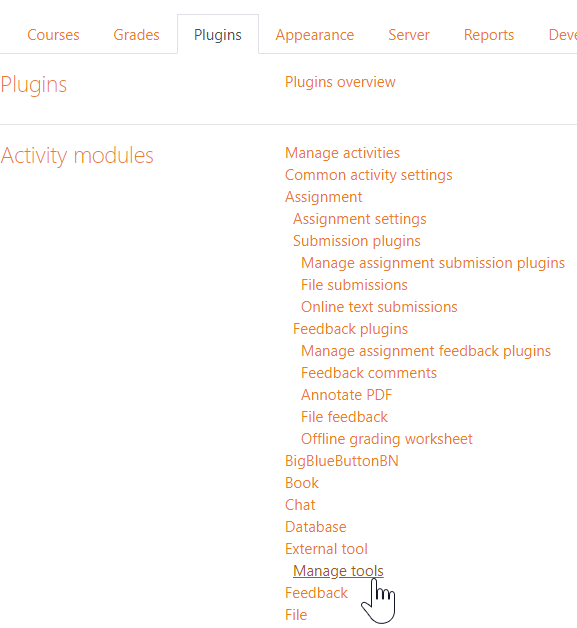Select Manage assignment submission plugins
This screenshot has height=628, width=577.
pyautogui.click(x=433, y=263)
